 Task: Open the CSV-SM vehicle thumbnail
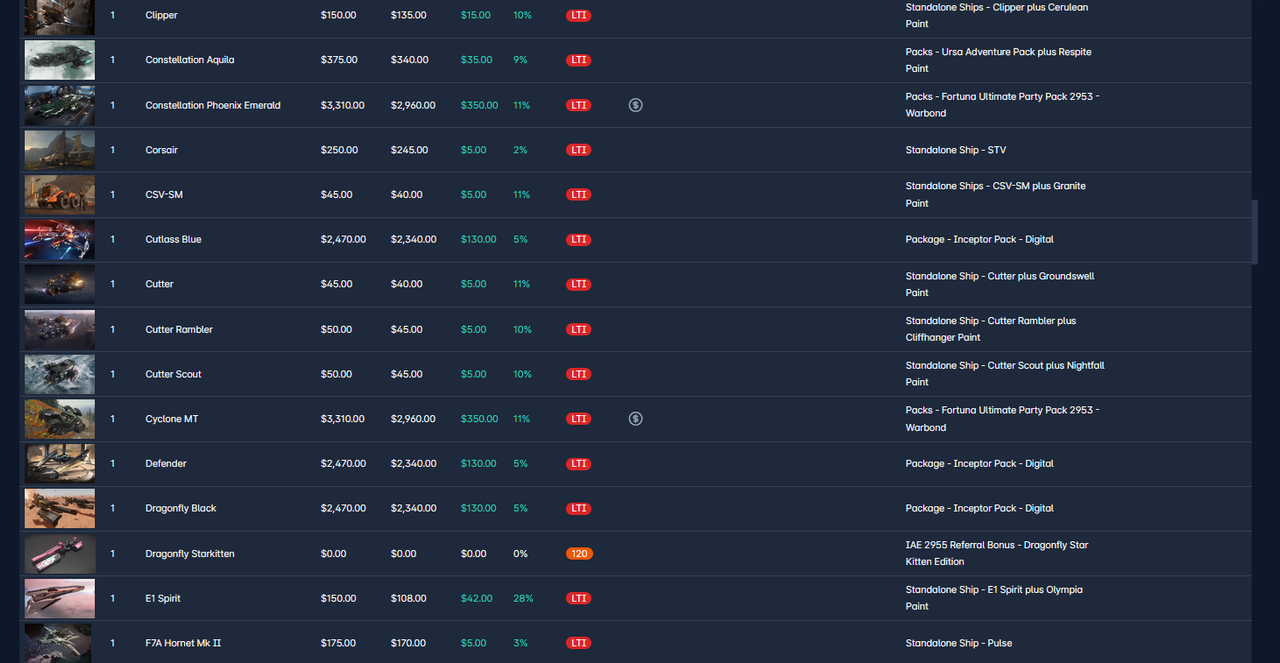(60, 195)
